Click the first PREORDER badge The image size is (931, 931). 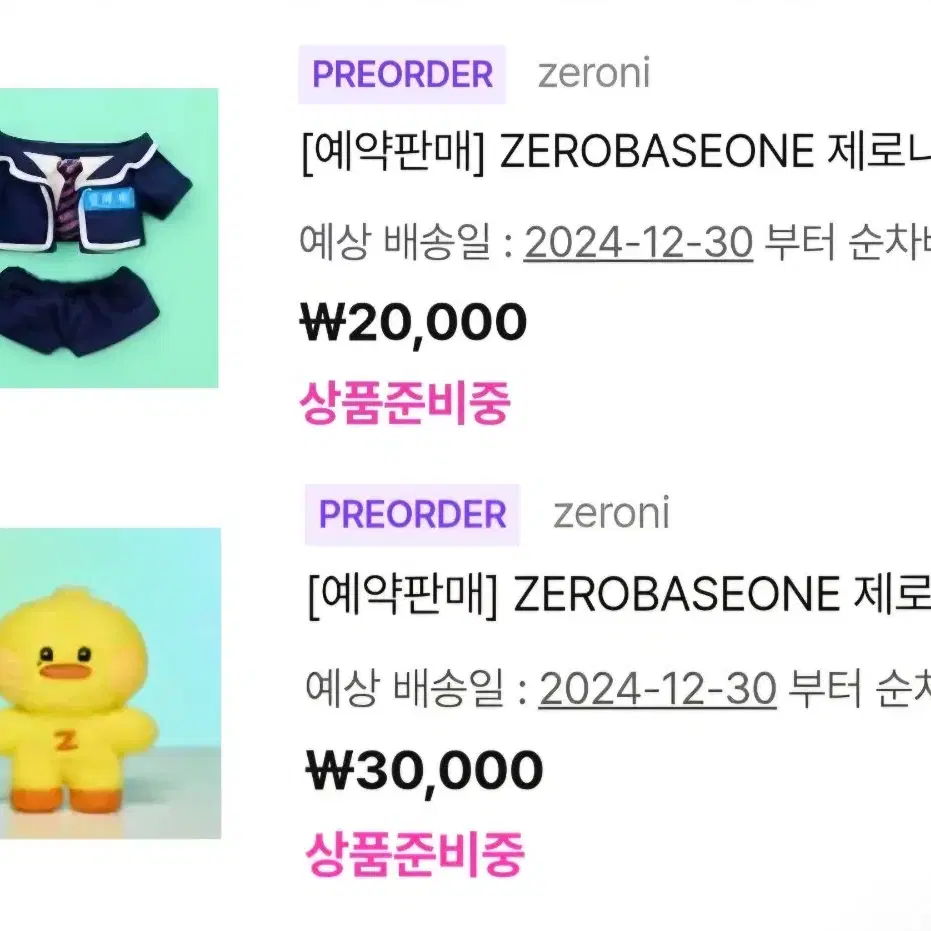[402, 74]
